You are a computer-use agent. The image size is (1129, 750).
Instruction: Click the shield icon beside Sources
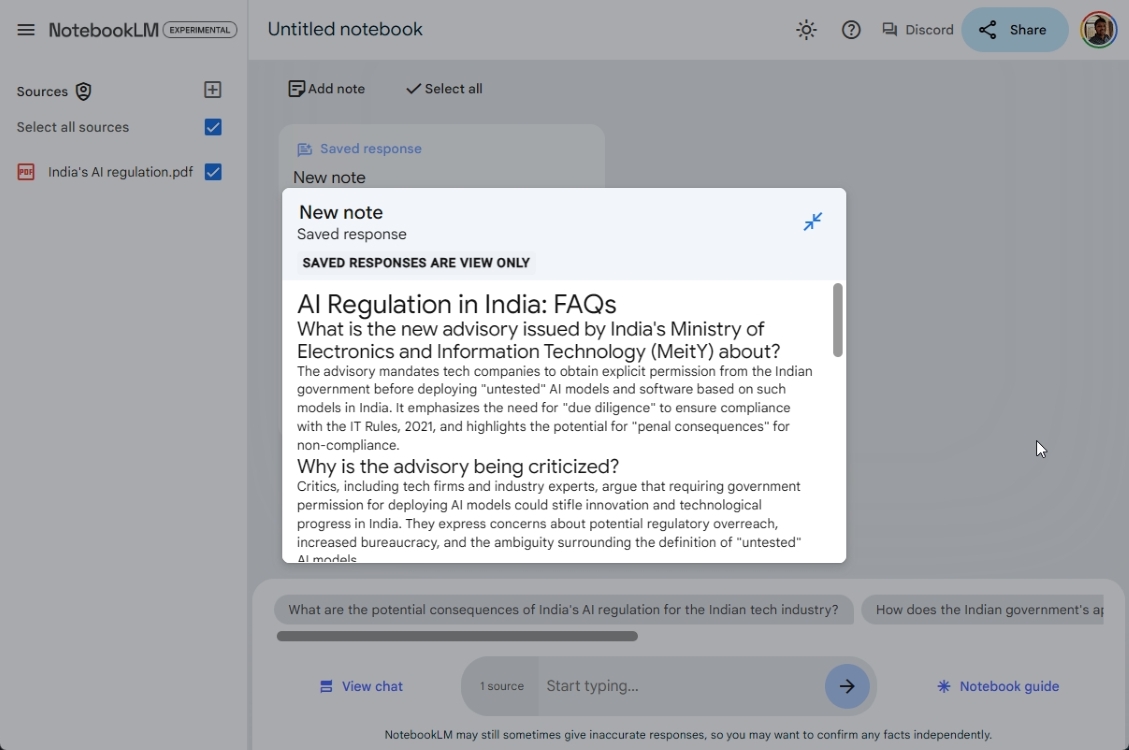click(85, 91)
